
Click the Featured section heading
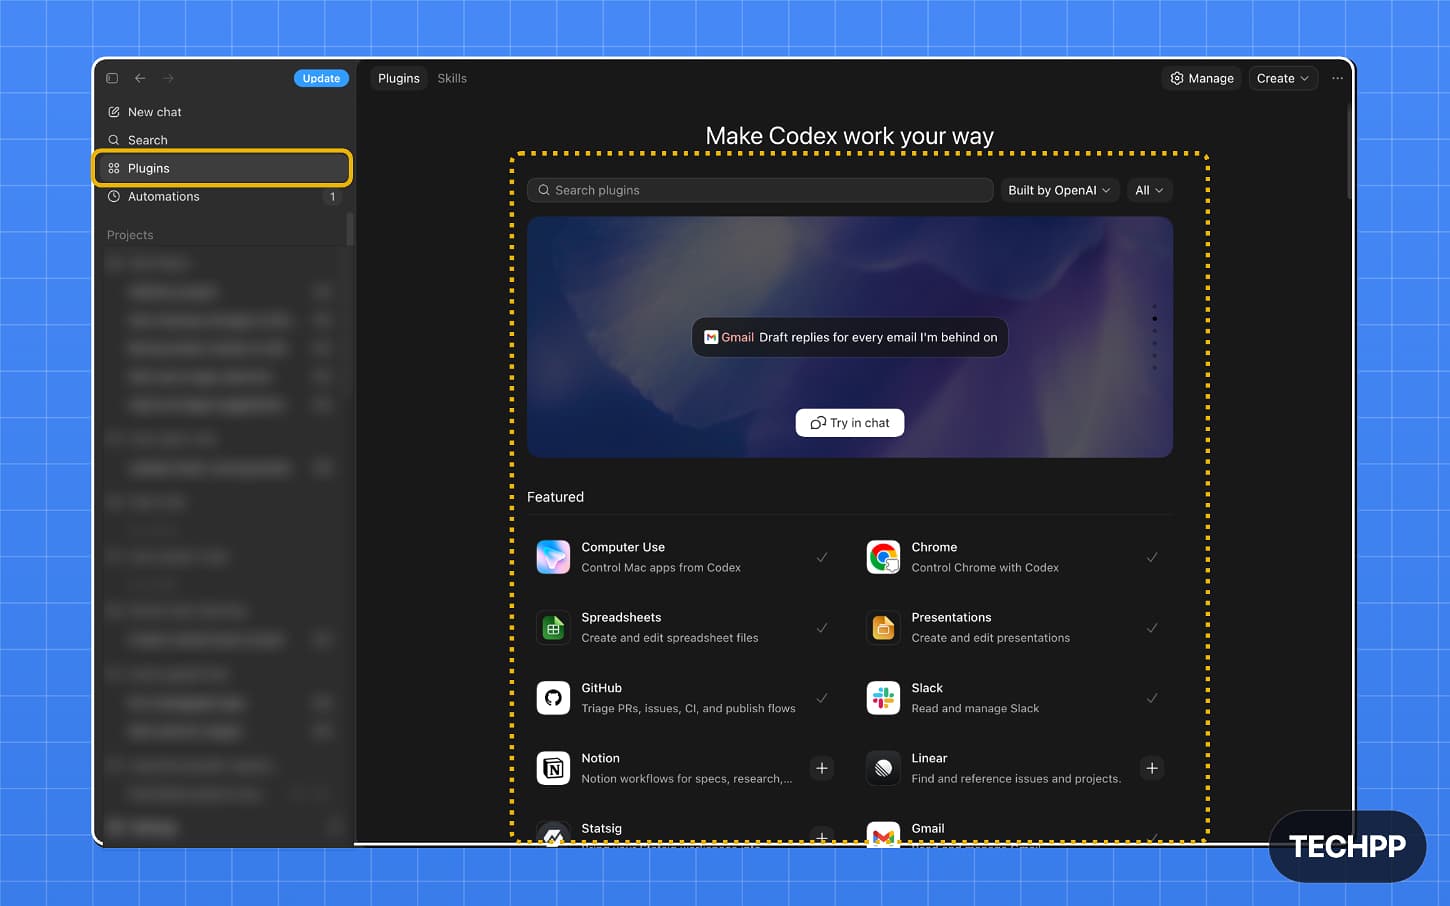[555, 497]
